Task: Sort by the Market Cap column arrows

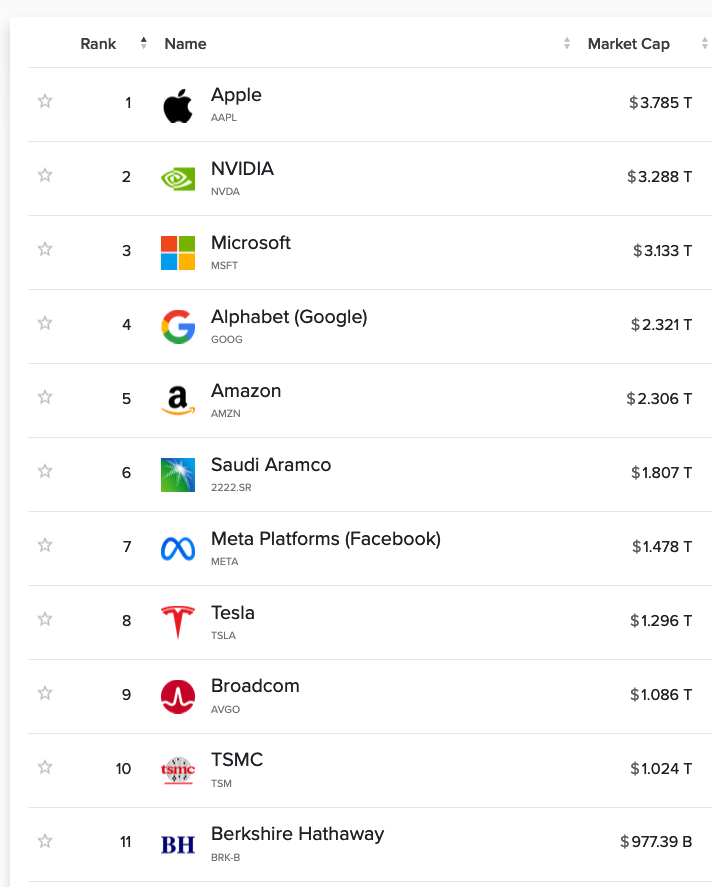Action: pos(705,43)
